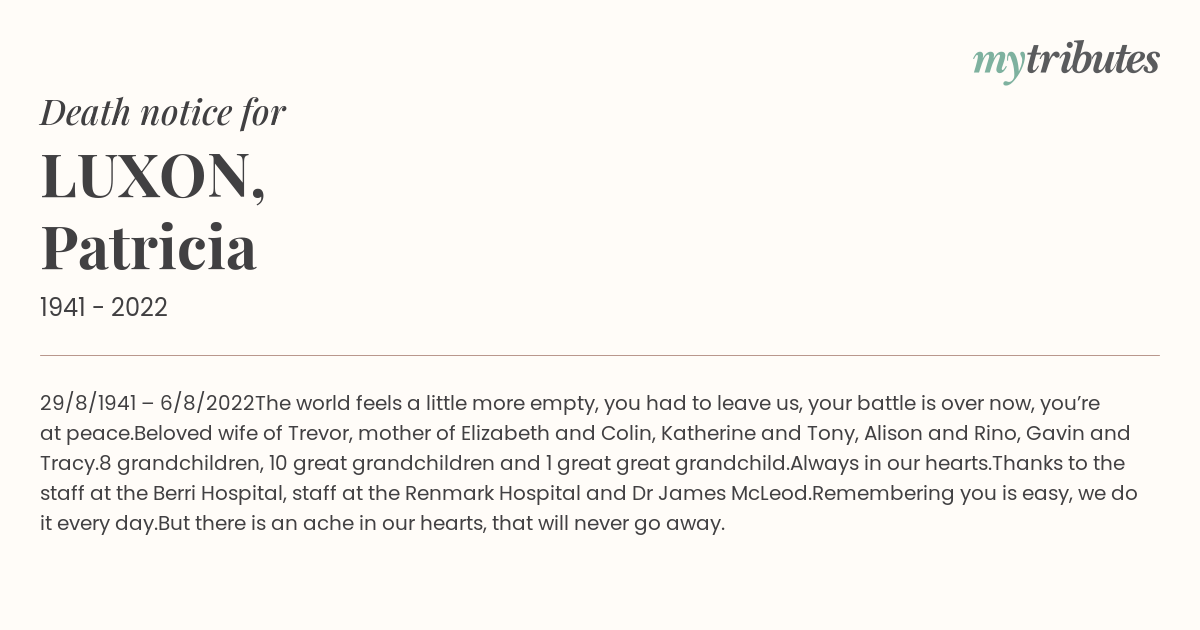Click the words "Renmark Hospital"
Screen dimensions: 1200x630
(495, 493)
